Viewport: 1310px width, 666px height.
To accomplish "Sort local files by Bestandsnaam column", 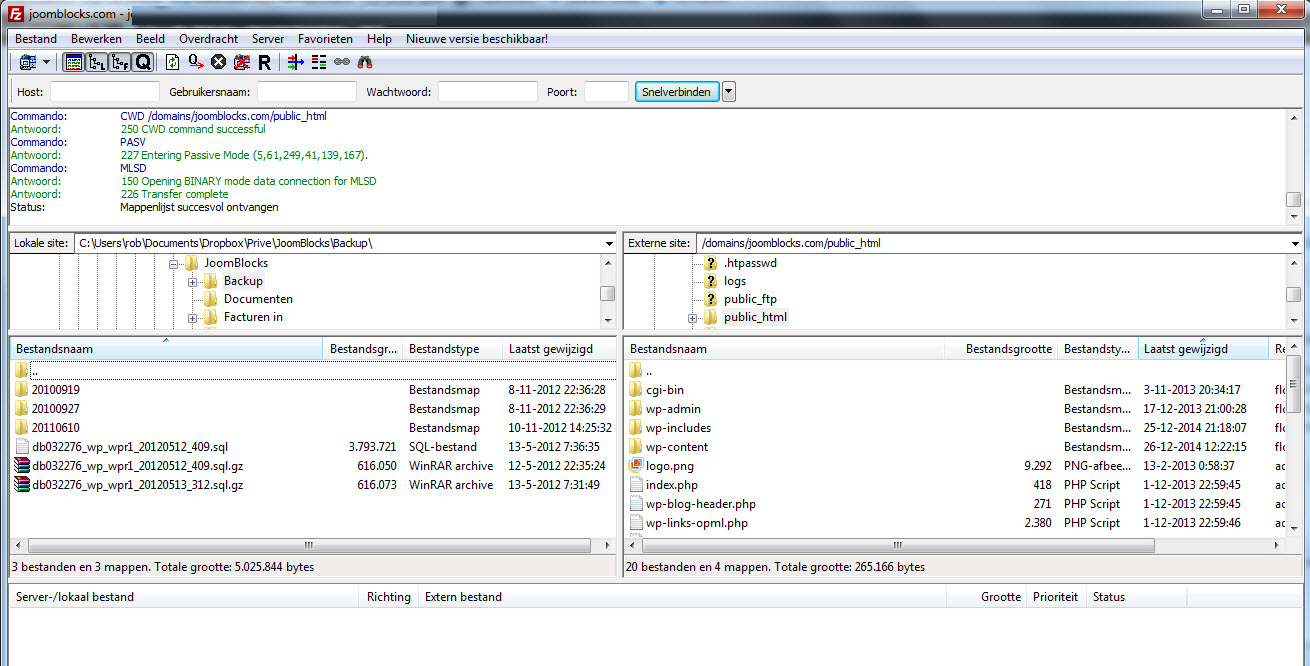I will 167,349.
